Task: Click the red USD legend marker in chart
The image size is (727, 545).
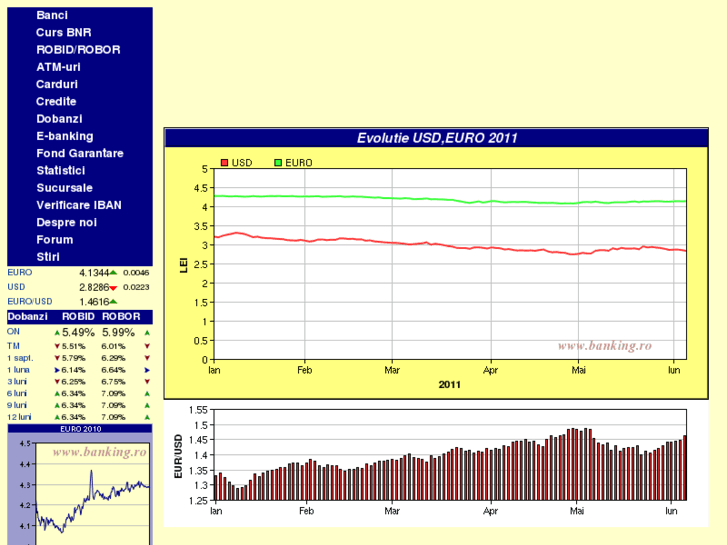Action: tap(225, 163)
